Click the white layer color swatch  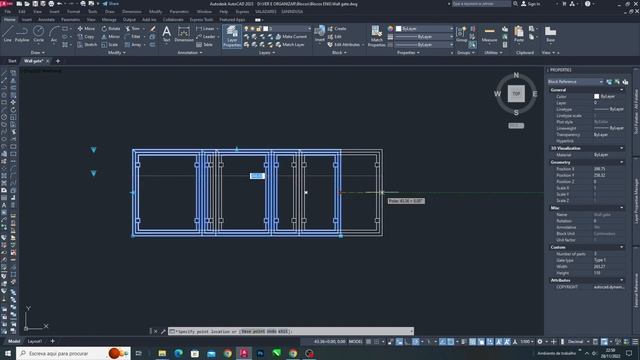point(265,29)
